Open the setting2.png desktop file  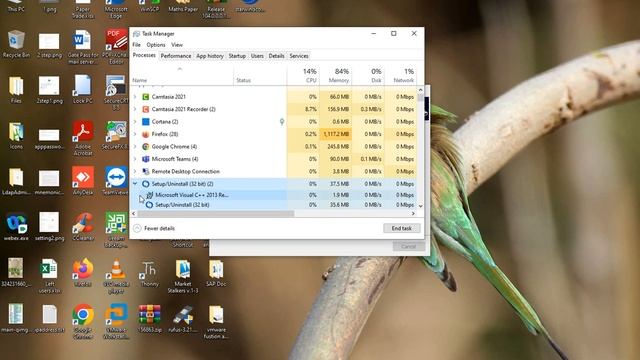pos(49,222)
